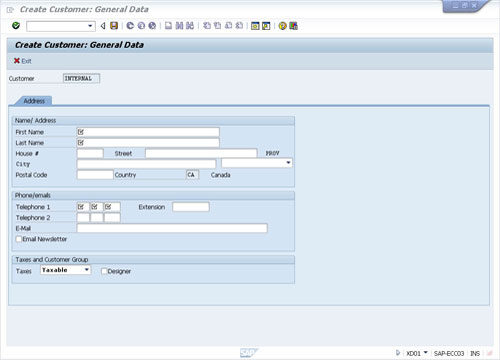Go to Previous Page icon
This screenshot has height=360, width=500.
(217, 26)
